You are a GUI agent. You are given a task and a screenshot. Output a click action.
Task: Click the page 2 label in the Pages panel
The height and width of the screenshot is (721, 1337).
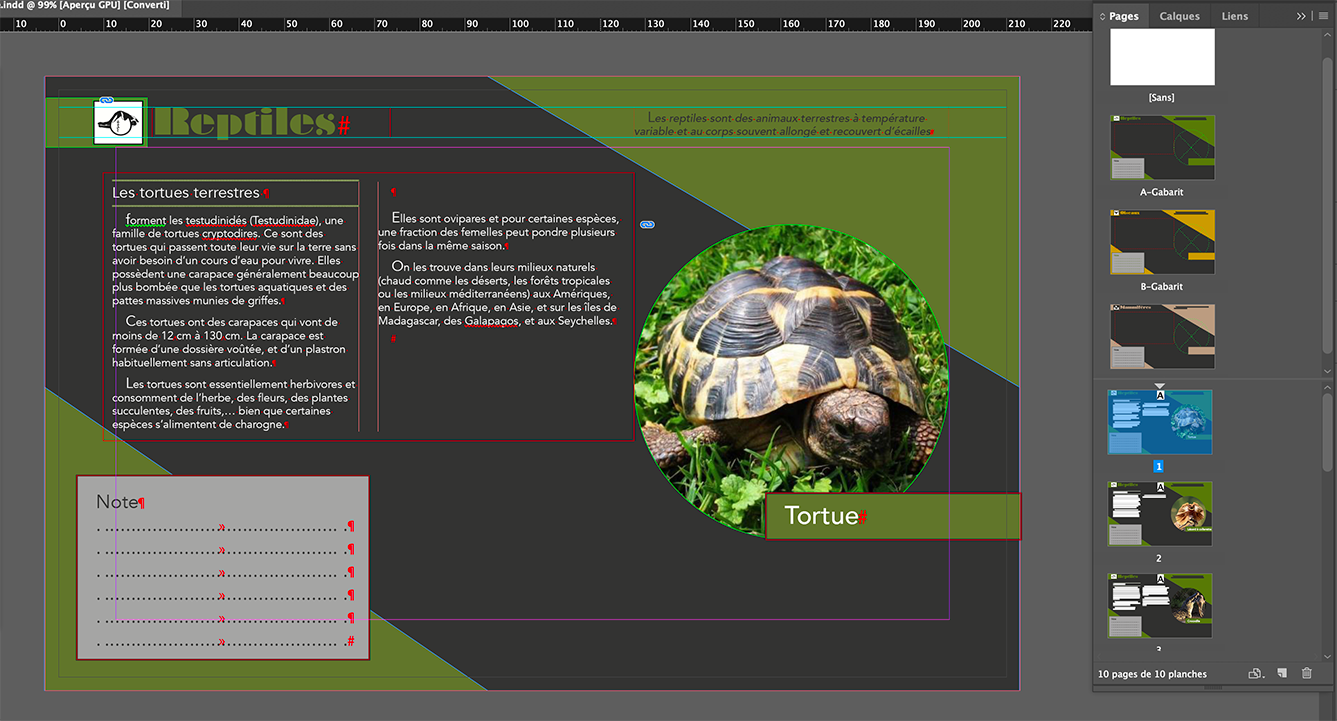(x=1158, y=558)
